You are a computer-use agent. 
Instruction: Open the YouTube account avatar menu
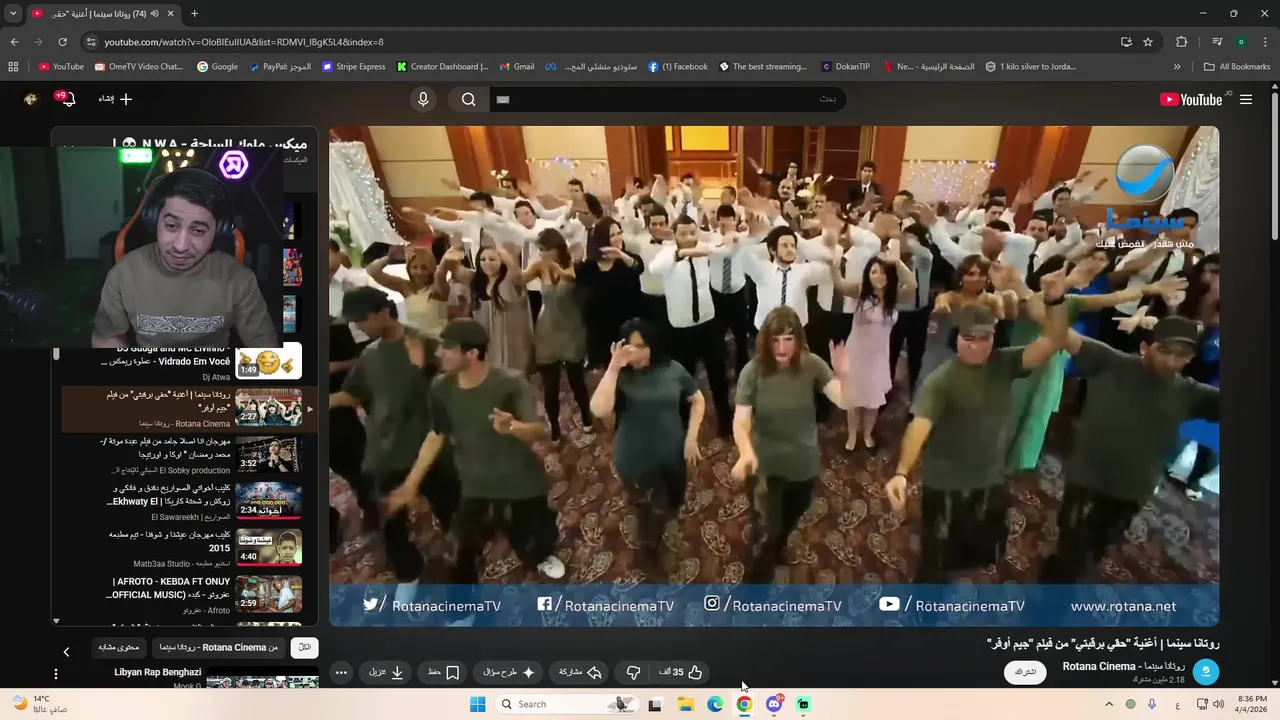31,99
